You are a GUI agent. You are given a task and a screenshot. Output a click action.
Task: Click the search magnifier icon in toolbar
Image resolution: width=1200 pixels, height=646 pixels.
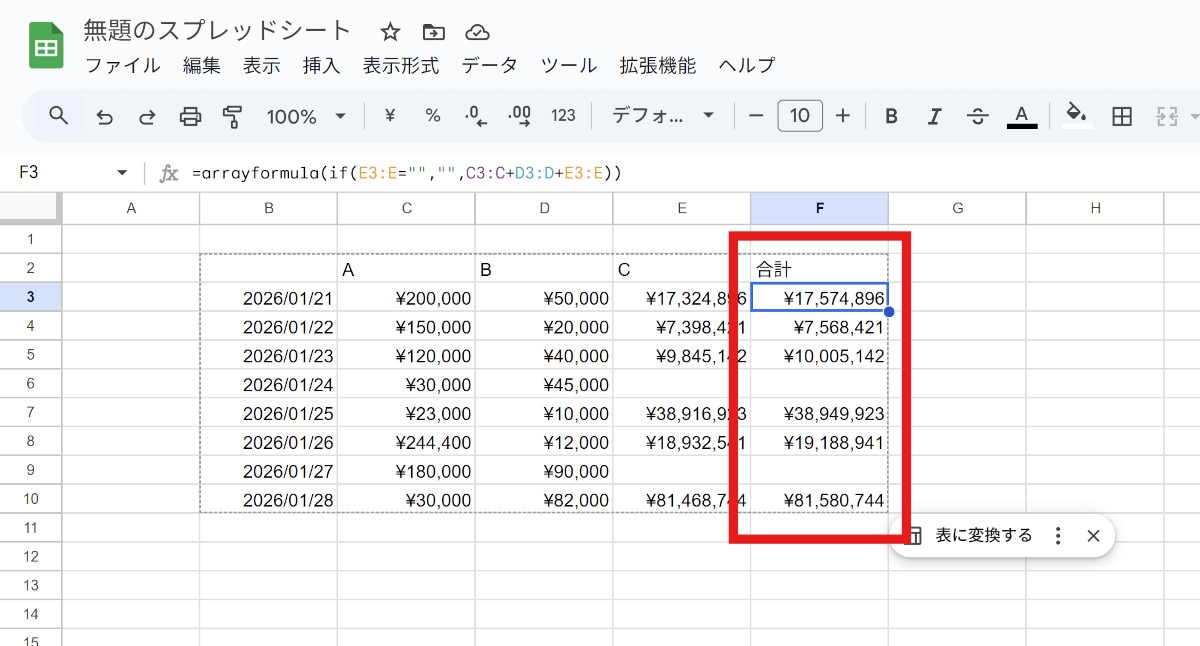coord(59,116)
